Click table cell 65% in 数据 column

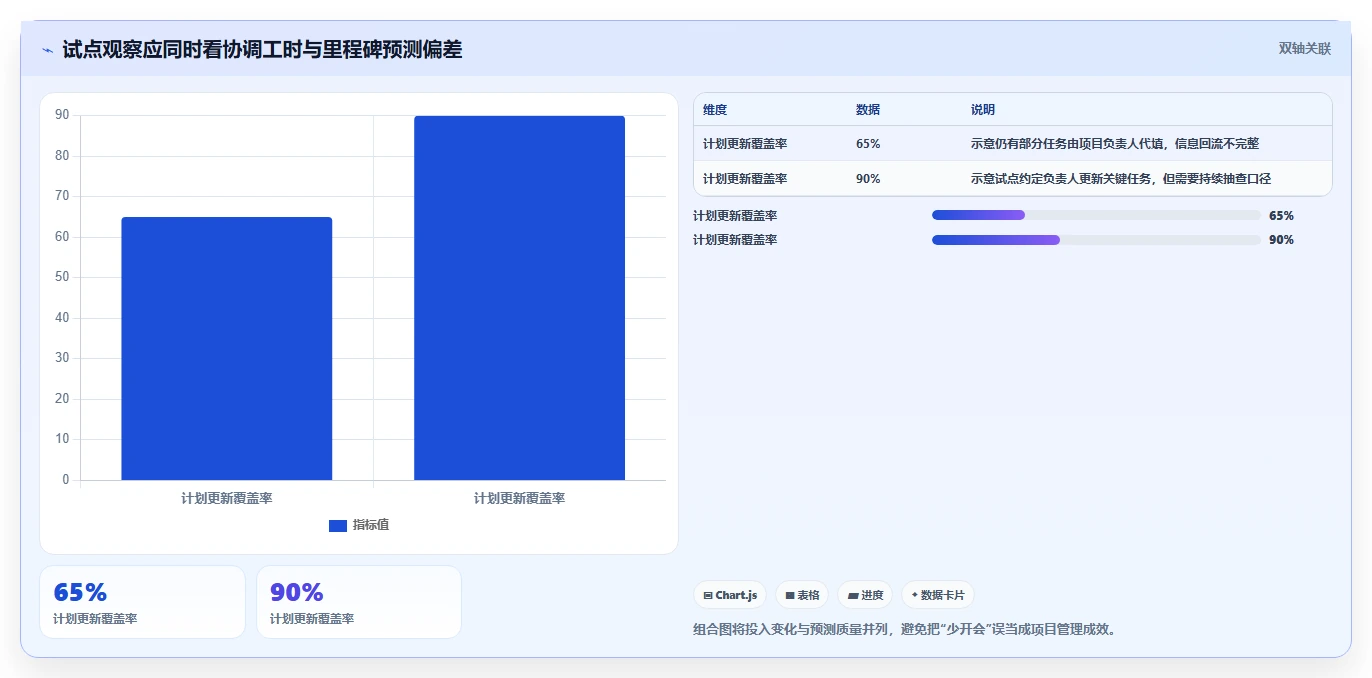point(868,144)
